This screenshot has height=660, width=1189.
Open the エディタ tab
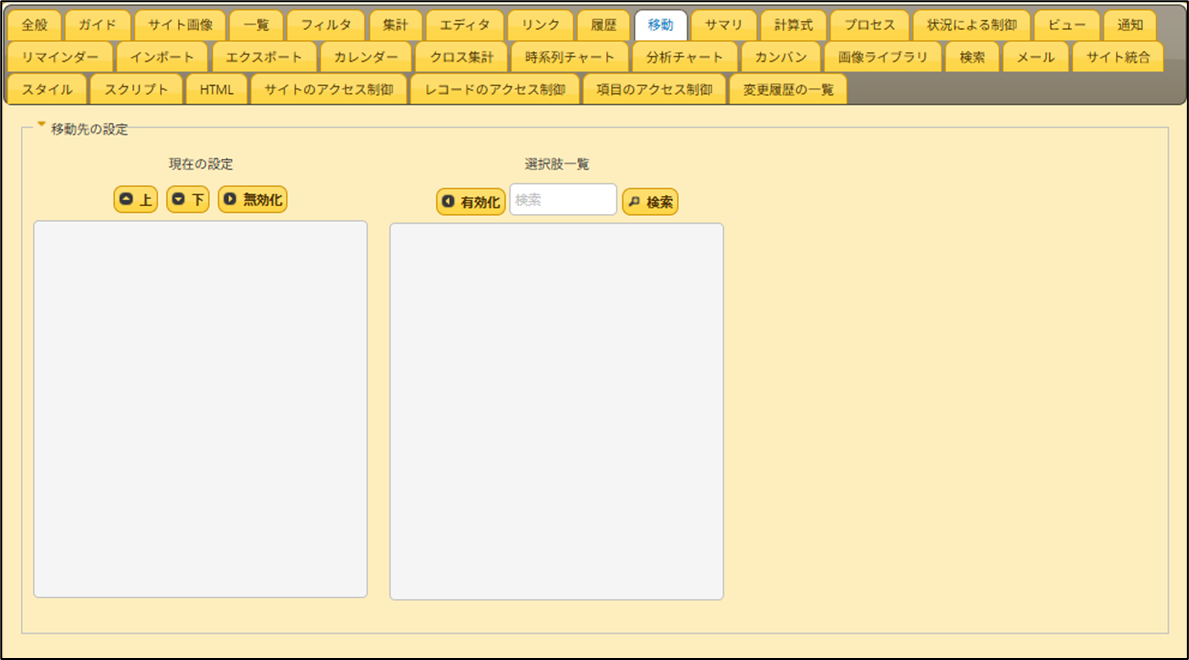pos(464,25)
